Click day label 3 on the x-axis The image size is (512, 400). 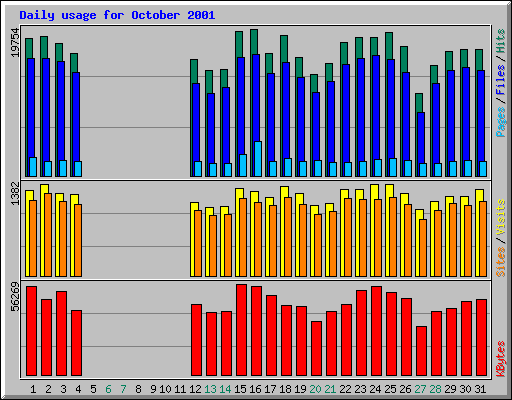pos(63,389)
